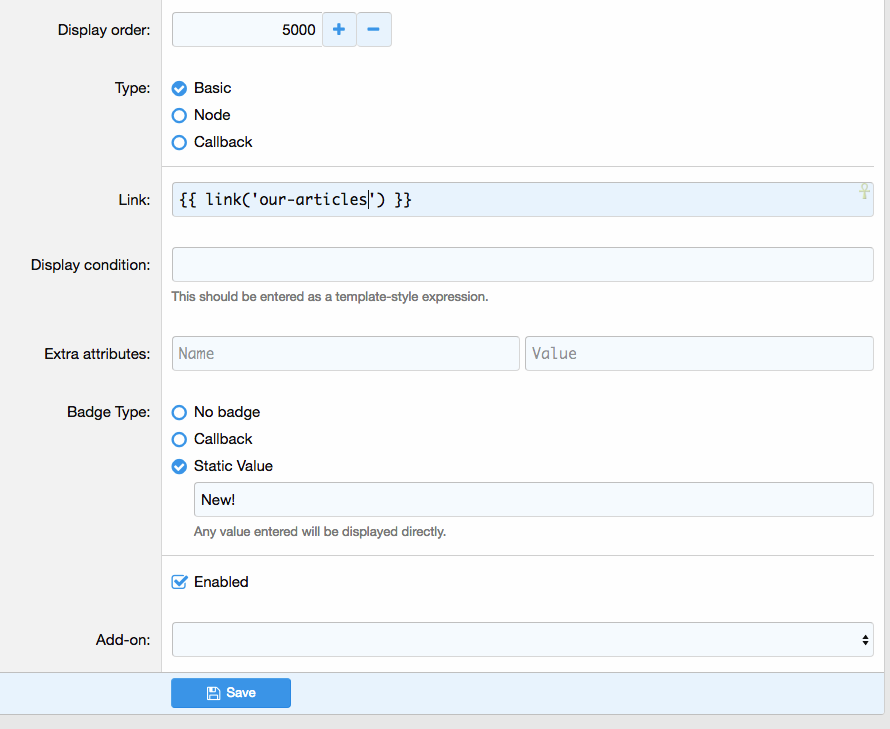
Task: Select Static Value badge type
Action: [180, 466]
